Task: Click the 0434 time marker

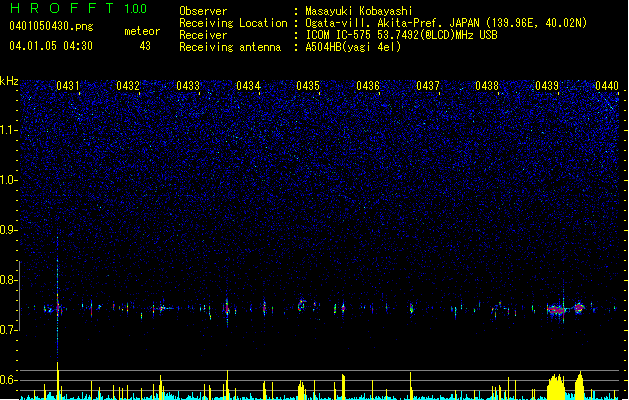Action: tap(248, 85)
